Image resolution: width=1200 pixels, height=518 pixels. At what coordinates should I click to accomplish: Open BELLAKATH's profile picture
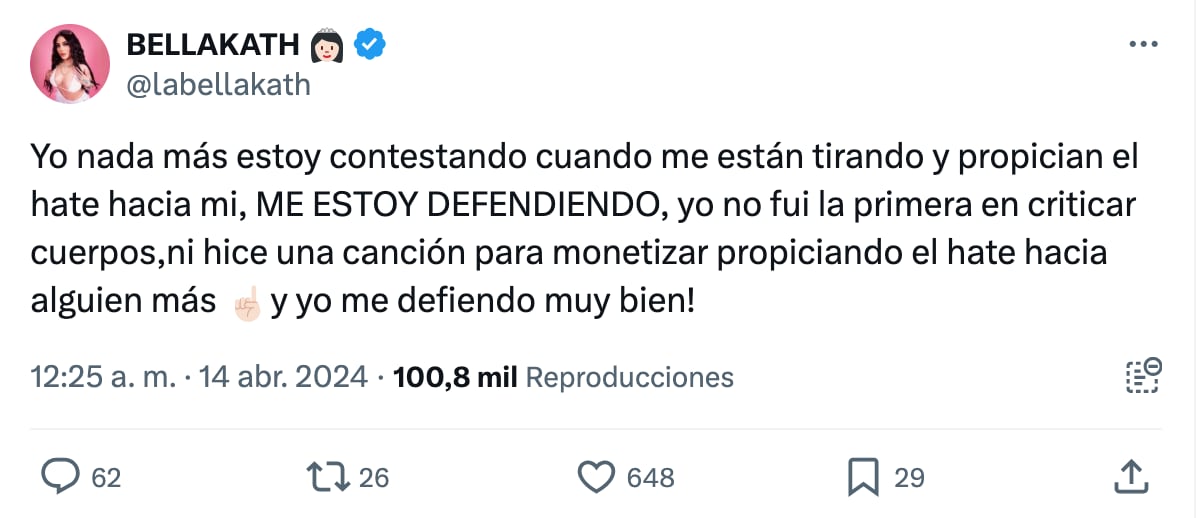[x=70, y=64]
